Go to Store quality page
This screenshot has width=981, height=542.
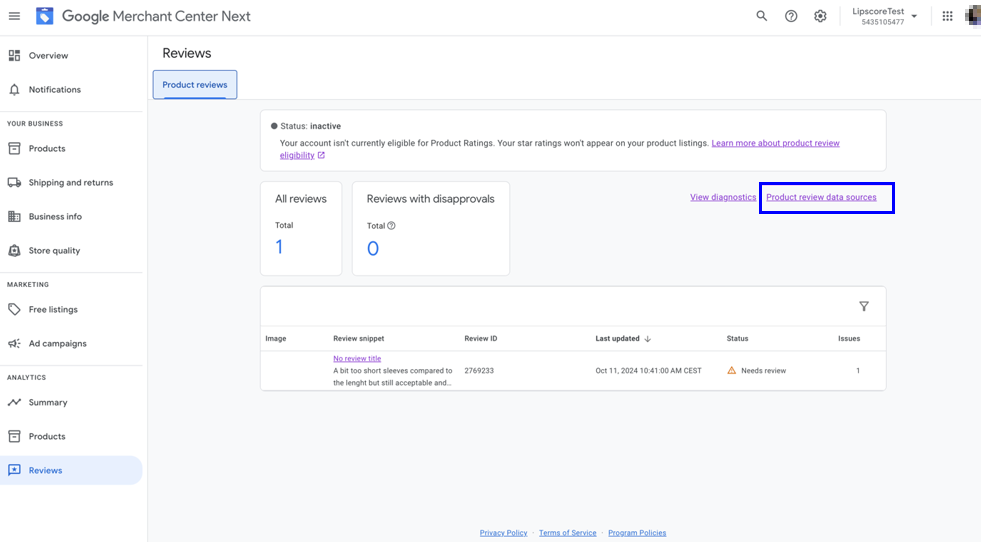pos(54,251)
